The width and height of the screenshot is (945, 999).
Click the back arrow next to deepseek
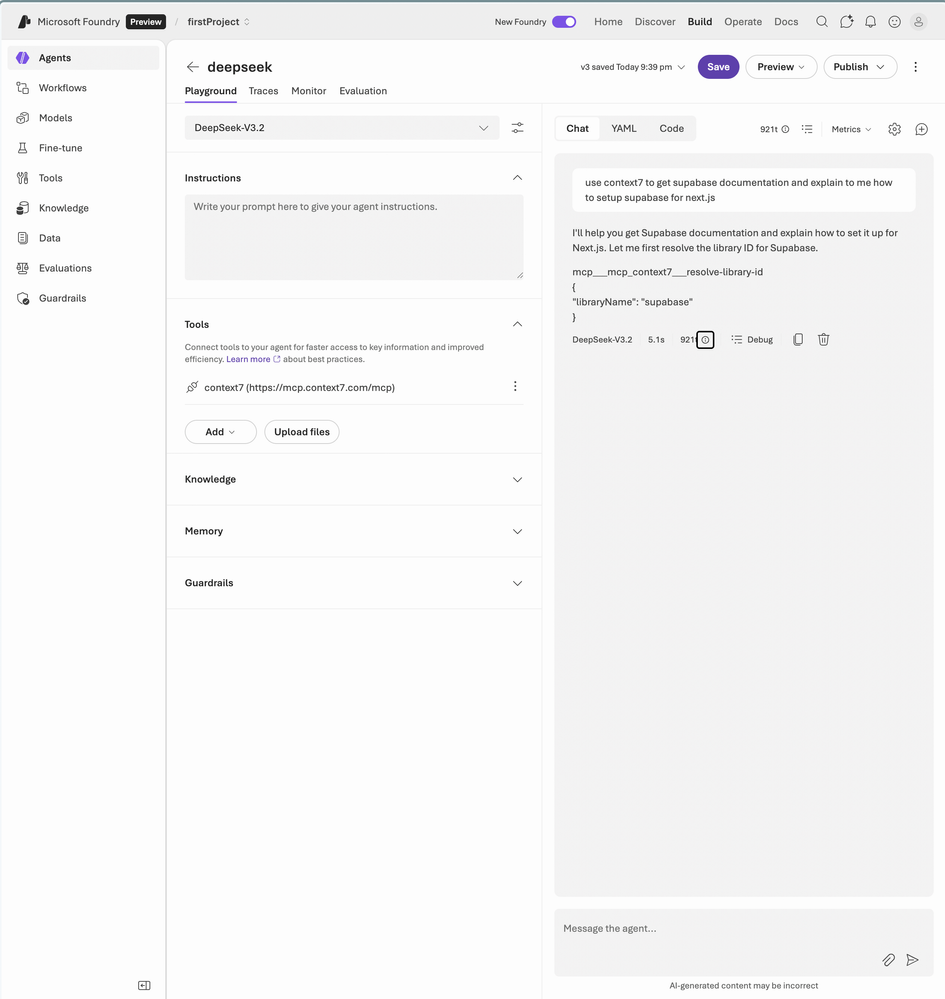click(x=192, y=67)
